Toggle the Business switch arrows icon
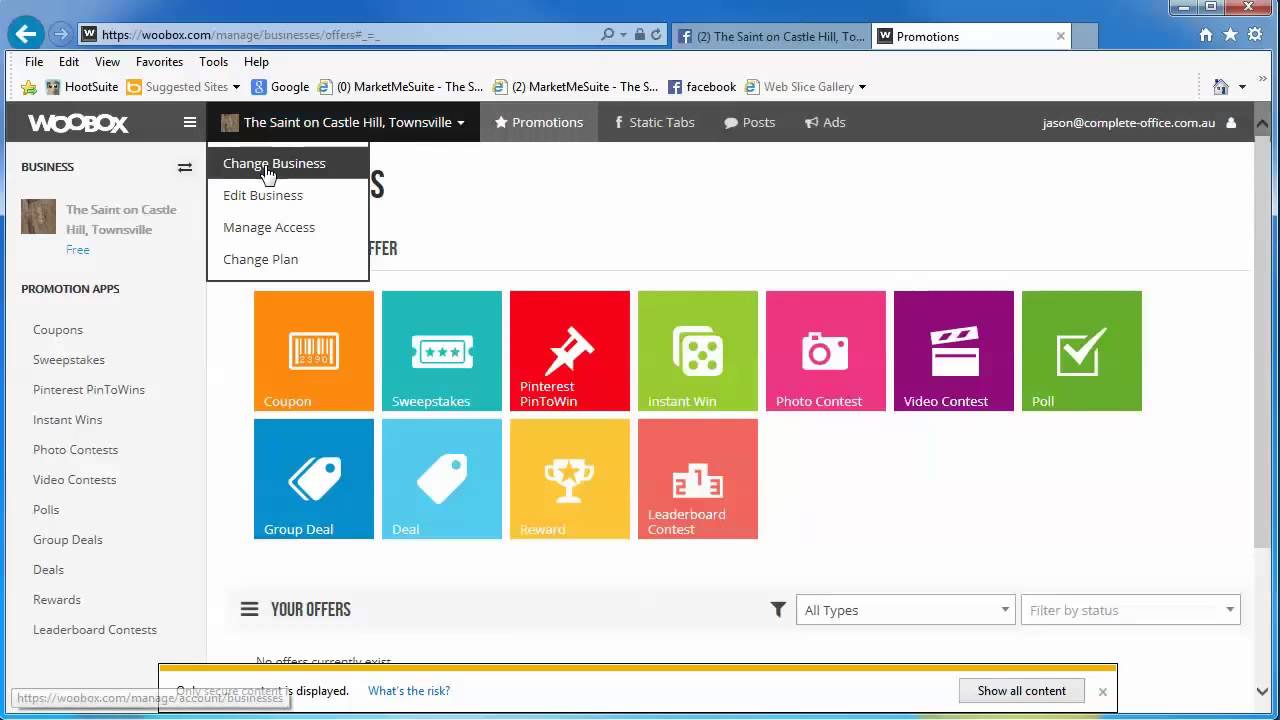The image size is (1280, 720). click(x=185, y=167)
